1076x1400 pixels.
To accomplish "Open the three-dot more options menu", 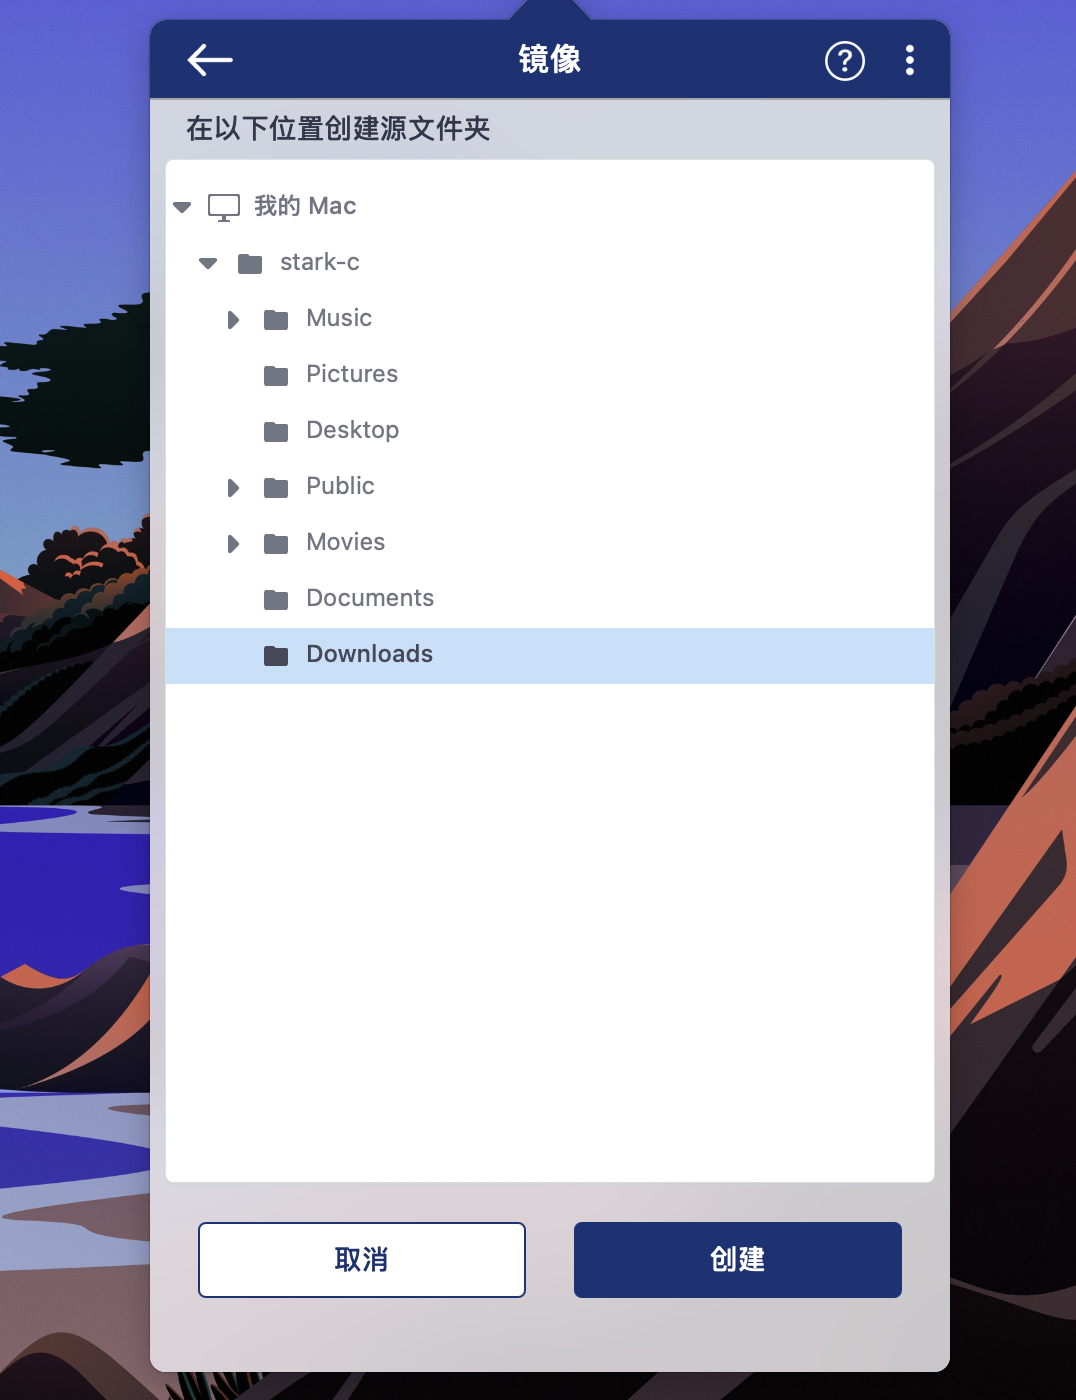I will click(x=910, y=60).
